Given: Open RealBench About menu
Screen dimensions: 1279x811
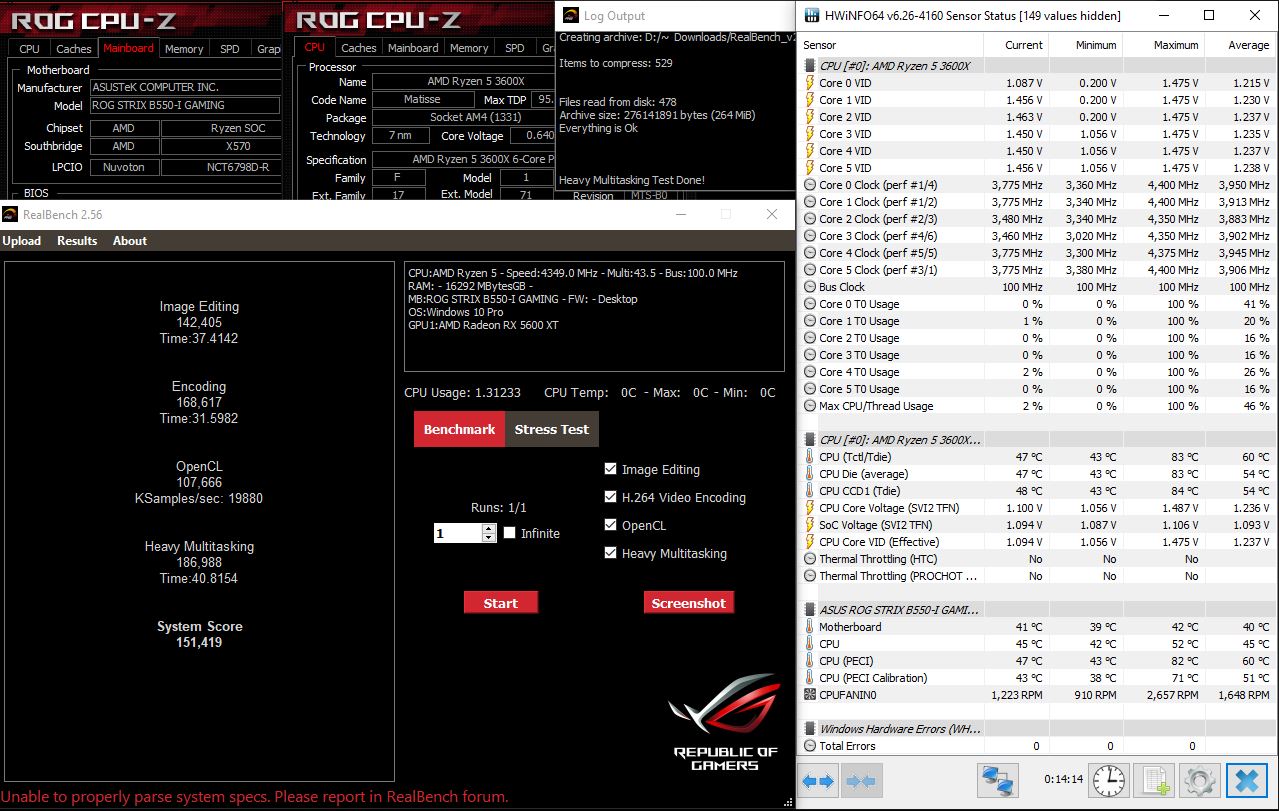Looking at the screenshot, I should coord(130,241).
